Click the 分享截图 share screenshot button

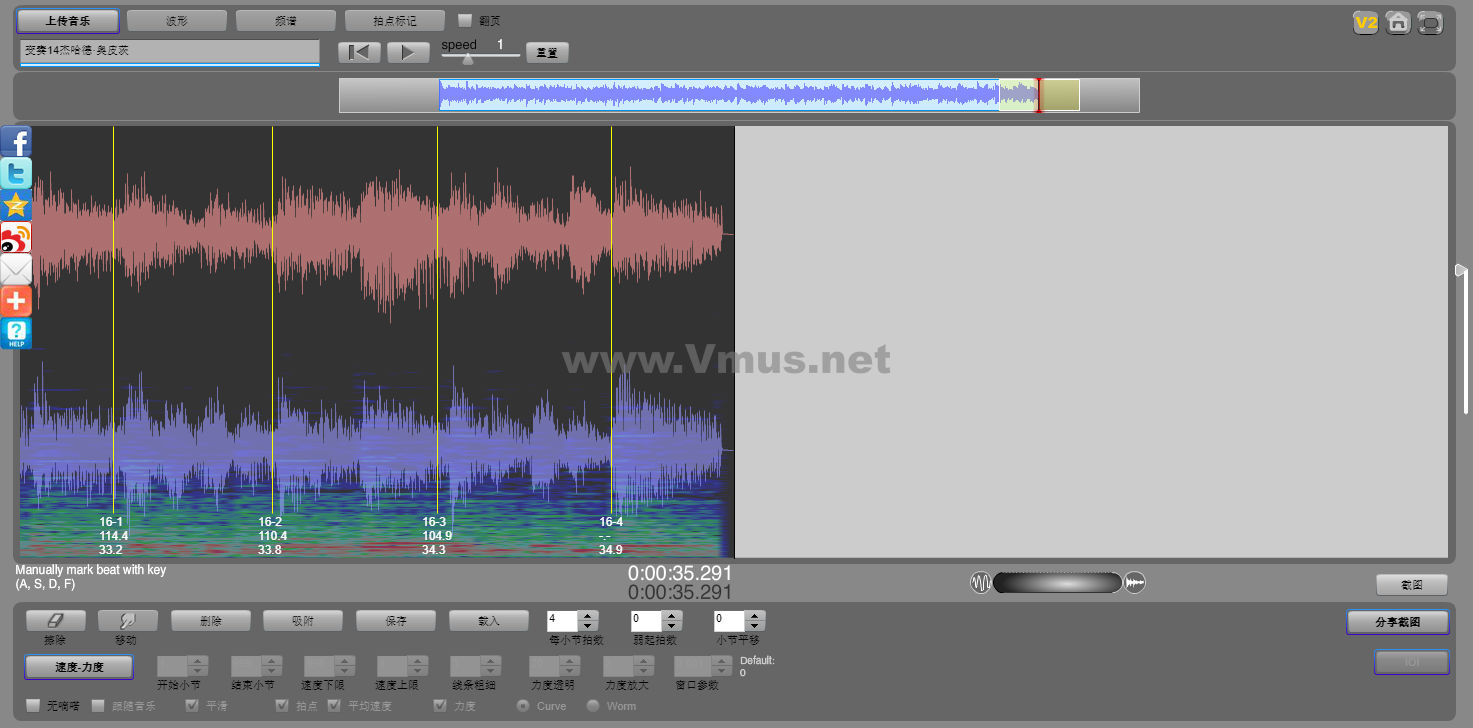(x=1397, y=622)
